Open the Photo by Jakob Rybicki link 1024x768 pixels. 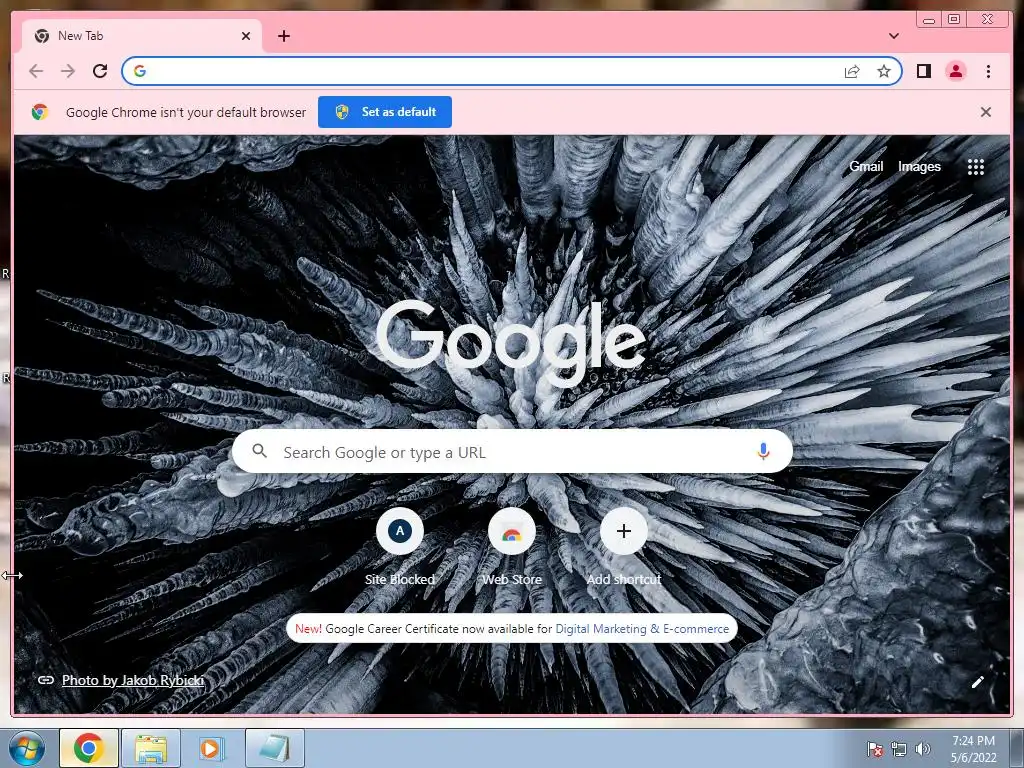click(133, 680)
